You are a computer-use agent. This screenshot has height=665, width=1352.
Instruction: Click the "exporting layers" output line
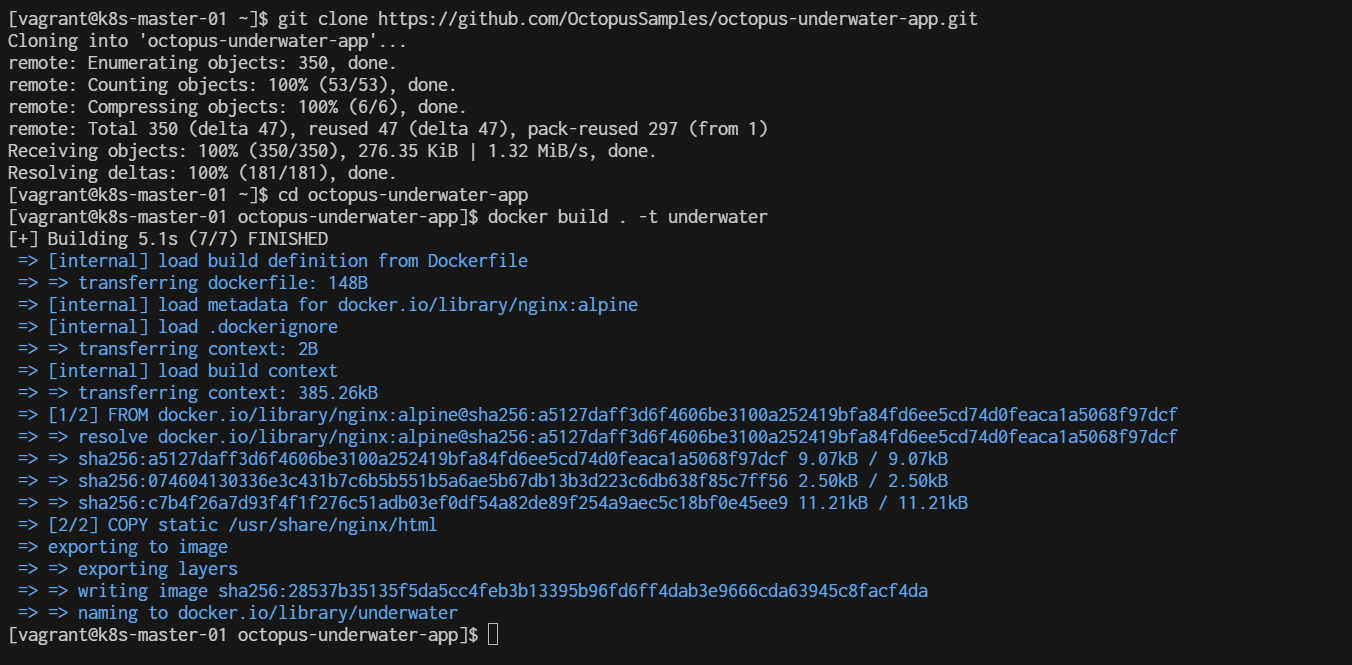coord(158,569)
